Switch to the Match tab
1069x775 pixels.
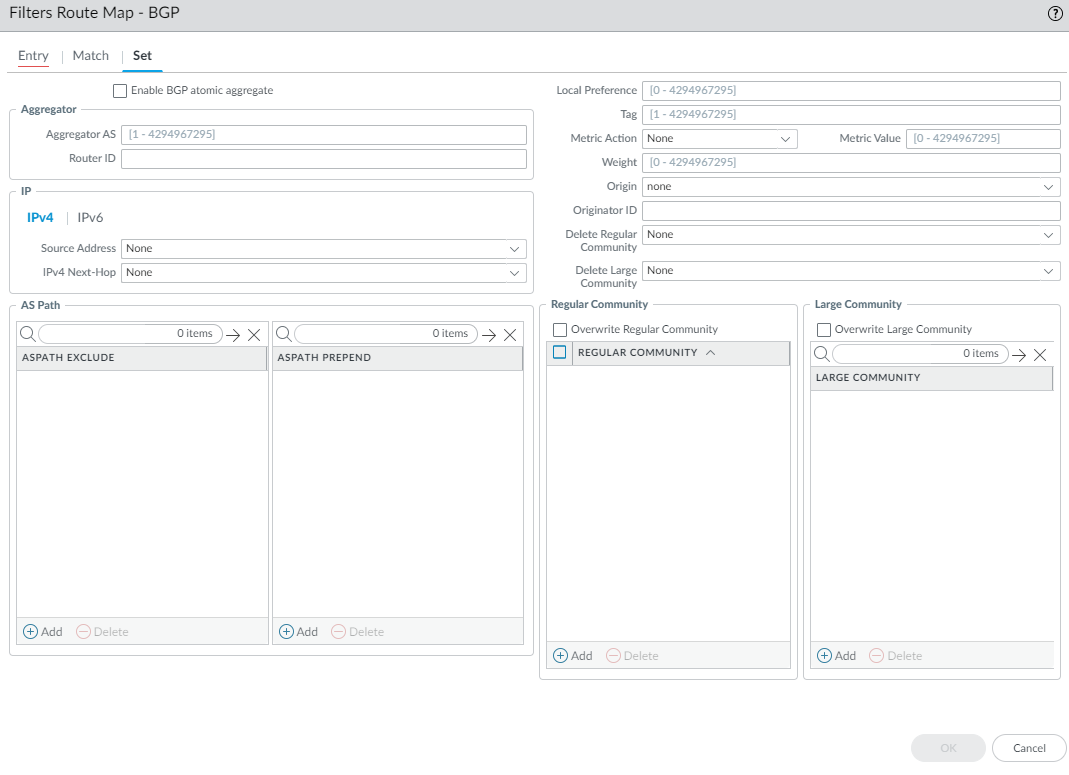point(91,56)
